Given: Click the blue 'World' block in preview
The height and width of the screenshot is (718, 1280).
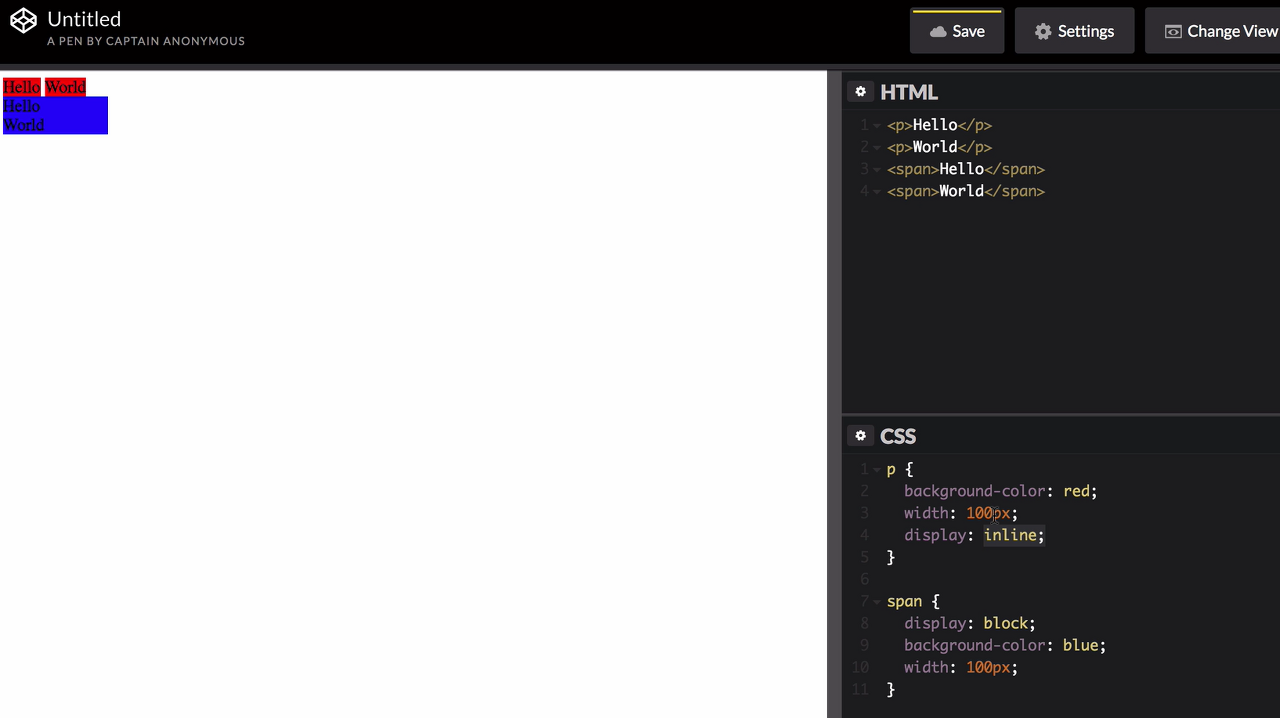Looking at the screenshot, I should coord(55,125).
